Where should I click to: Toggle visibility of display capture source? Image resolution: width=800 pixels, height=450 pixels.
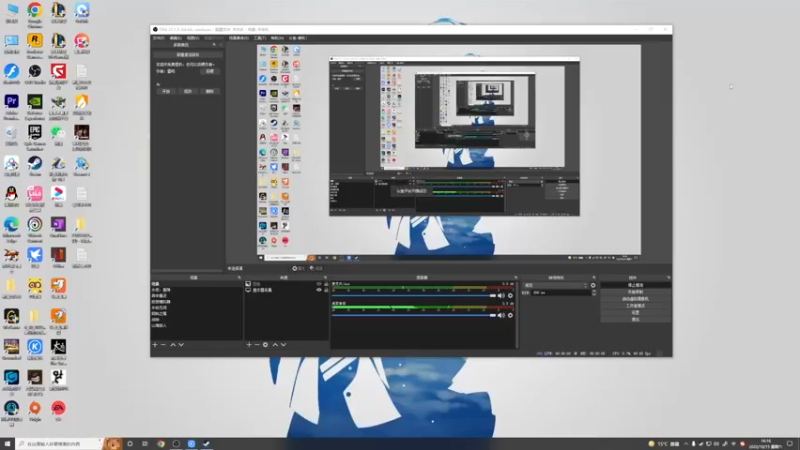tap(319, 290)
